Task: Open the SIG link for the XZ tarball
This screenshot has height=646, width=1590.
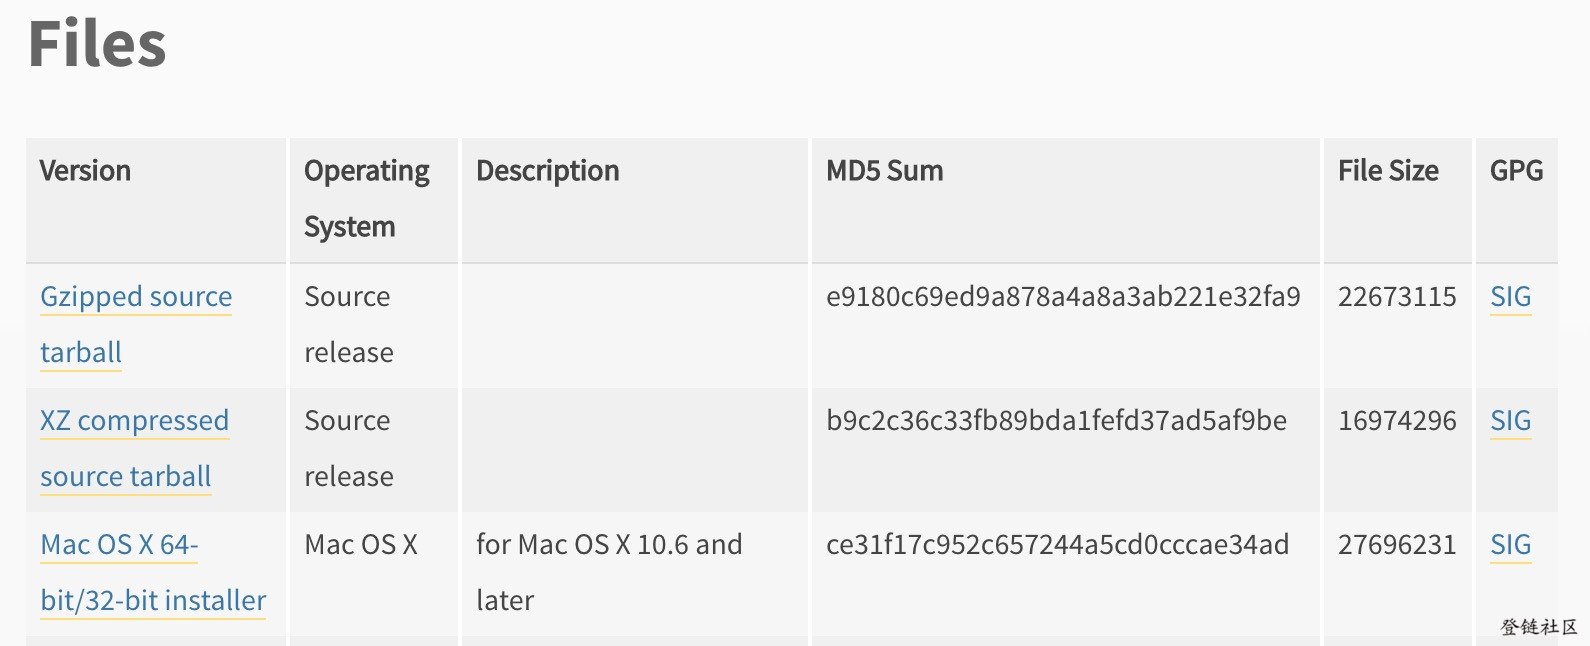Action: coord(1510,421)
